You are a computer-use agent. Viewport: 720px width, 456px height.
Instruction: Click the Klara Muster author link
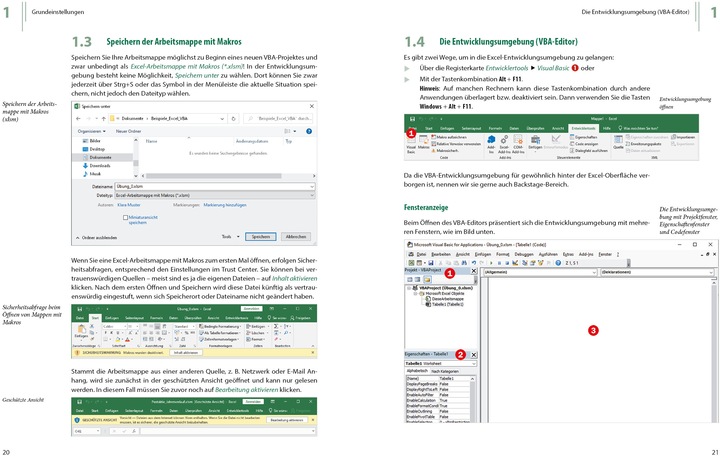pyautogui.click(x=129, y=205)
